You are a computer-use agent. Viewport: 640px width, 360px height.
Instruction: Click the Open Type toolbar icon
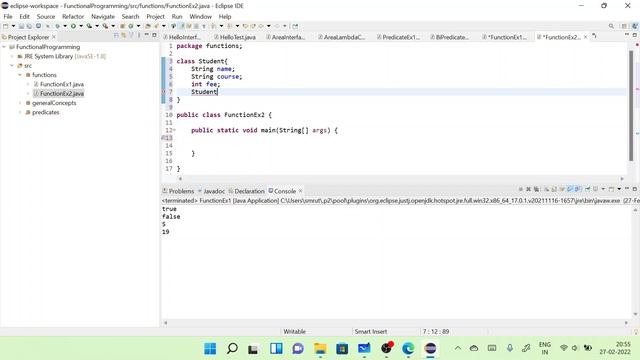148,26
